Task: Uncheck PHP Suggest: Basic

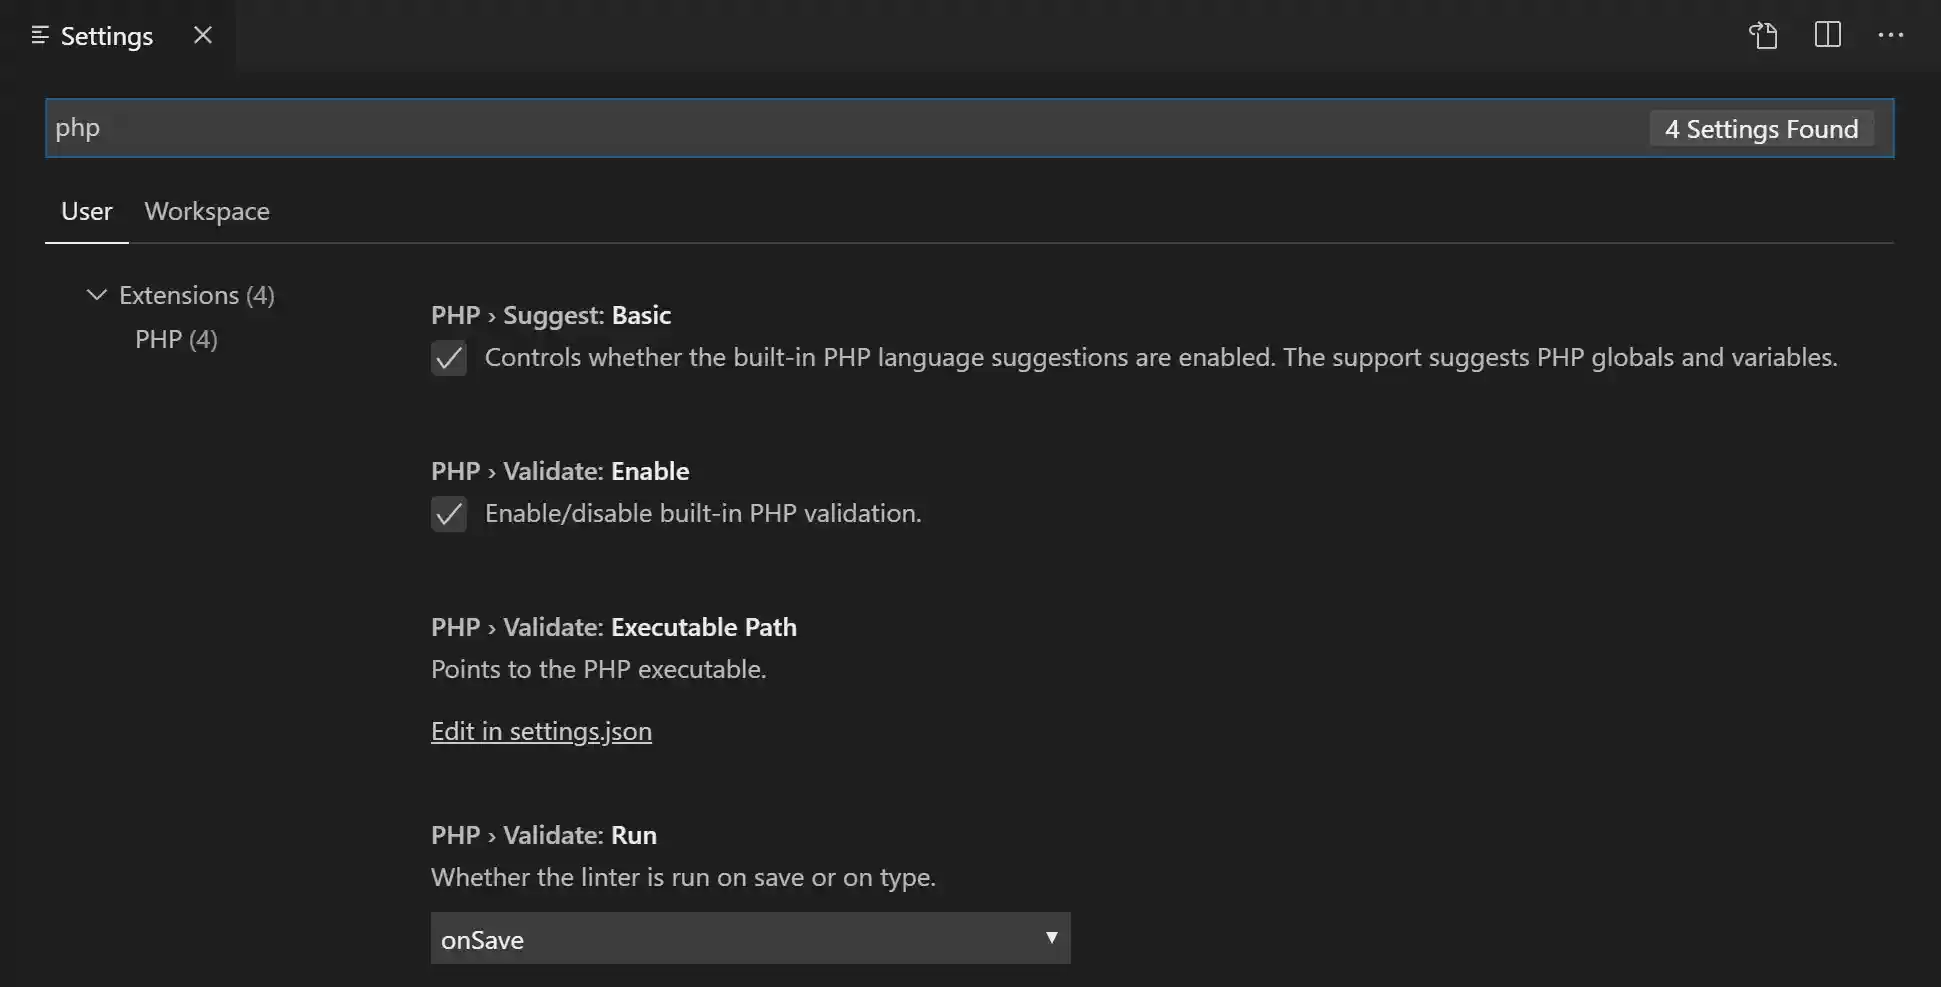Action: point(449,358)
